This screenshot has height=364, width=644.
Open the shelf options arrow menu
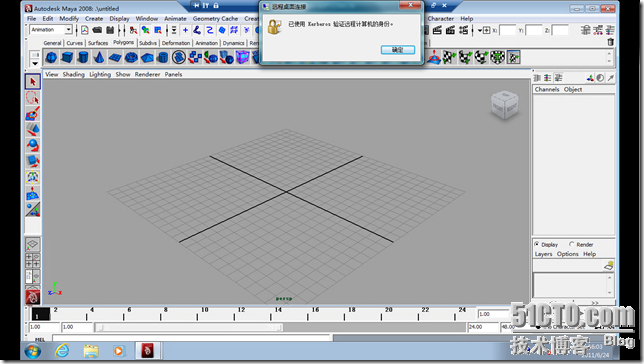(35, 63)
